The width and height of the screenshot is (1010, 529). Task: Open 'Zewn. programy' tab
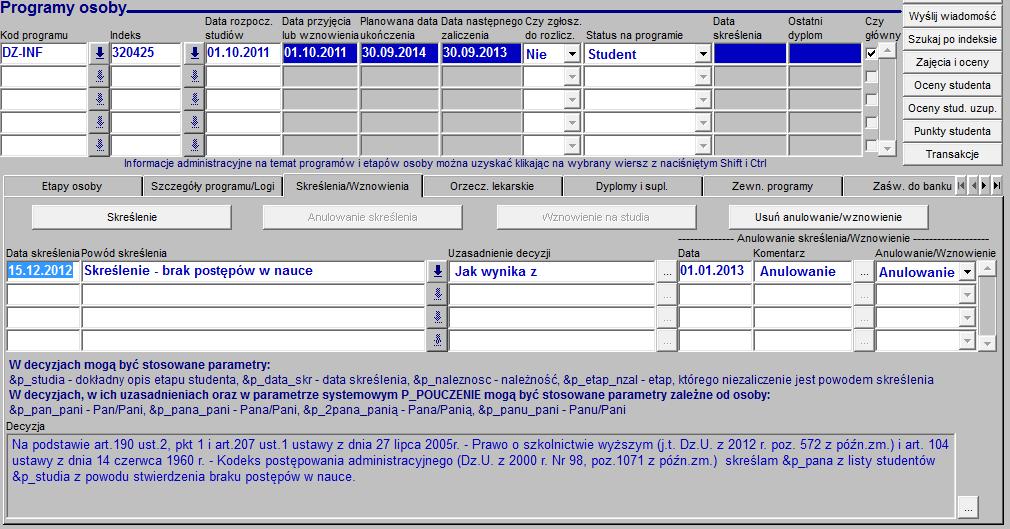tap(772, 186)
